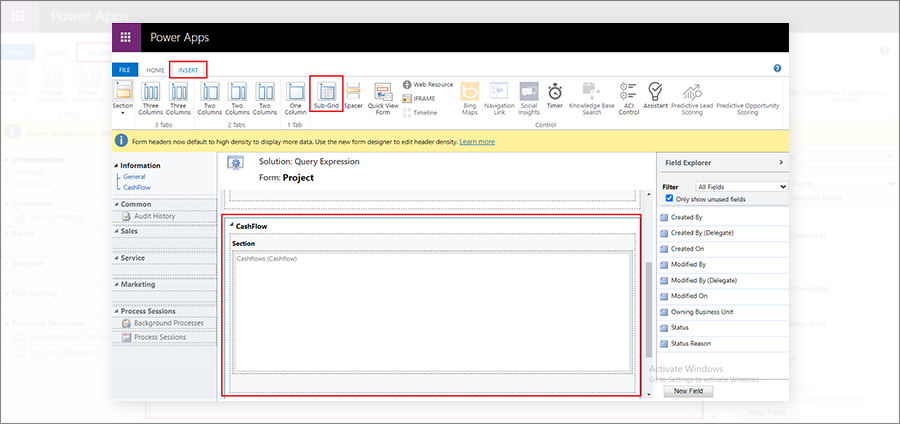Insert a Quick View Form
This screenshot has height=424, width=900.
click(383, 99)
